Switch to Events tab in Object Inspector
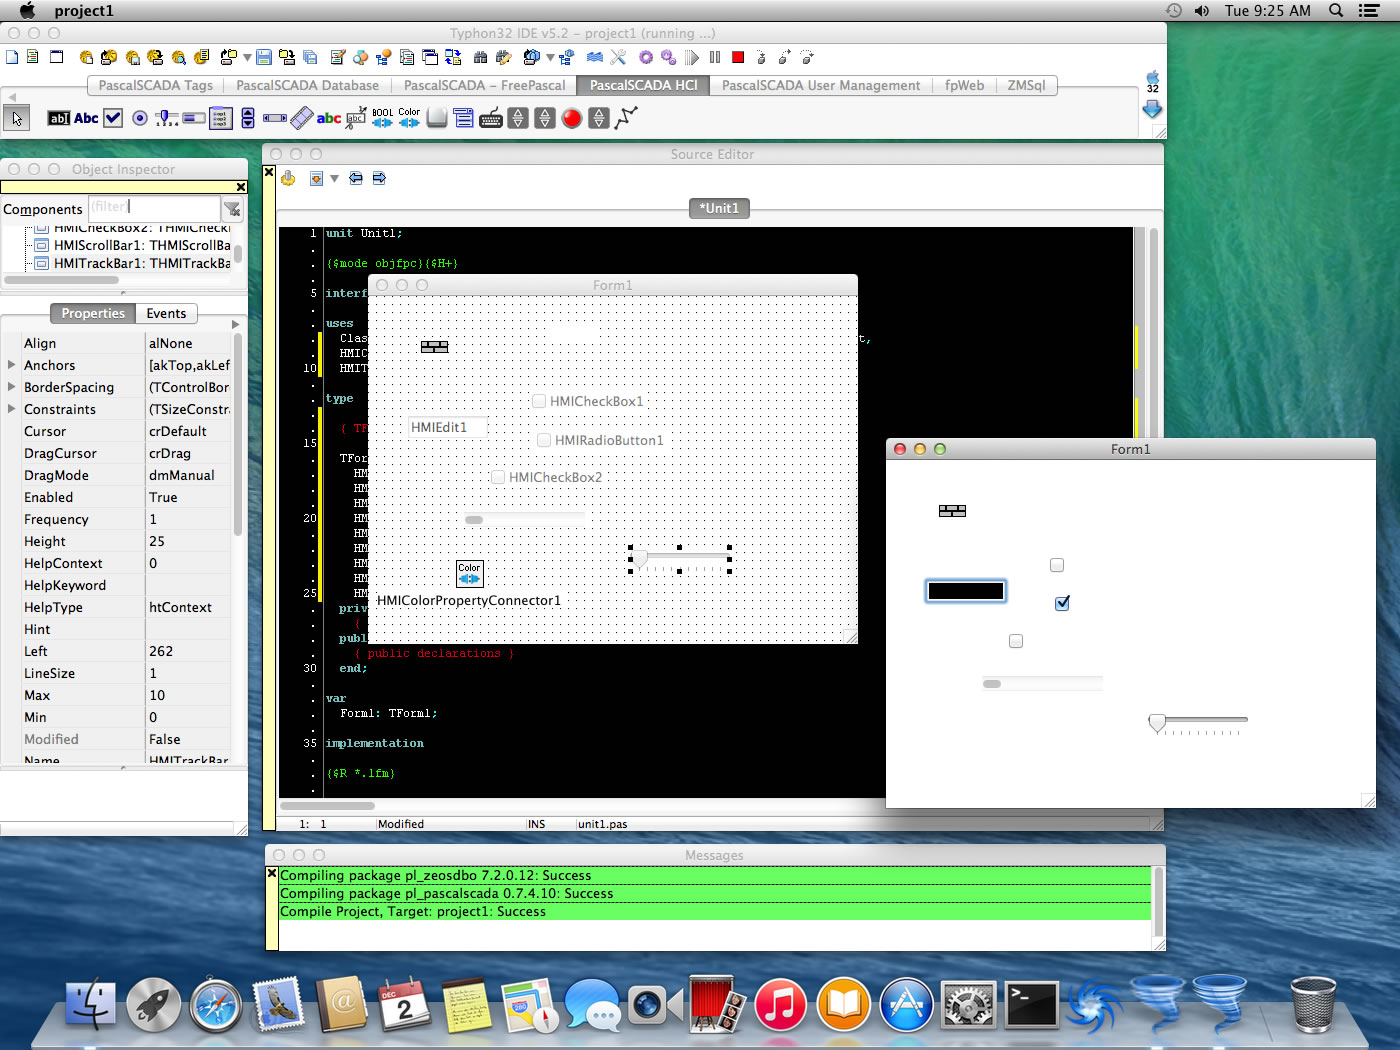Screen dimensions: 1400x1050 pyautogui.click(x=166, y=313)
